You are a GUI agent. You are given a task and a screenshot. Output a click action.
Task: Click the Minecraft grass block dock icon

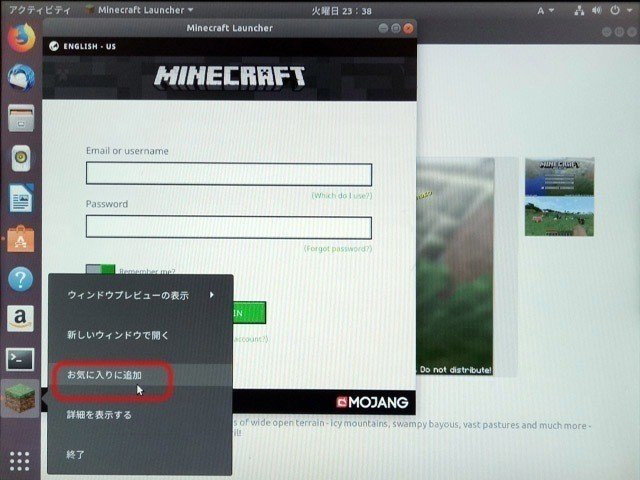[20, 398]
